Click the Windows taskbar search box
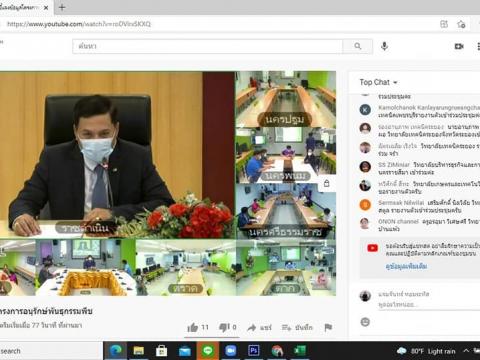 51,351
